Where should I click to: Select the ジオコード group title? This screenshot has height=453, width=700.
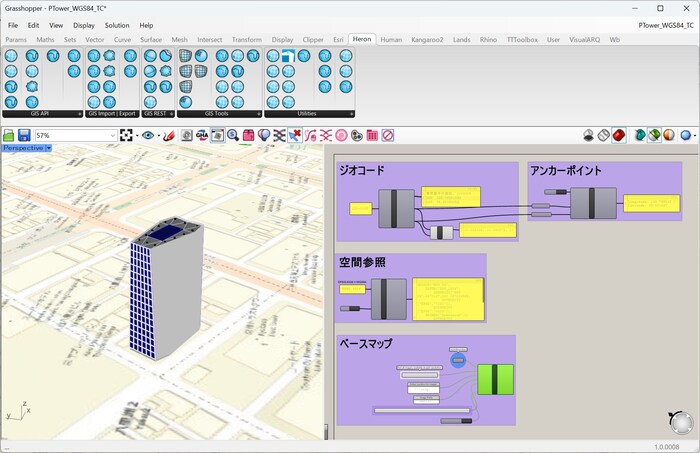click(363, 171)
